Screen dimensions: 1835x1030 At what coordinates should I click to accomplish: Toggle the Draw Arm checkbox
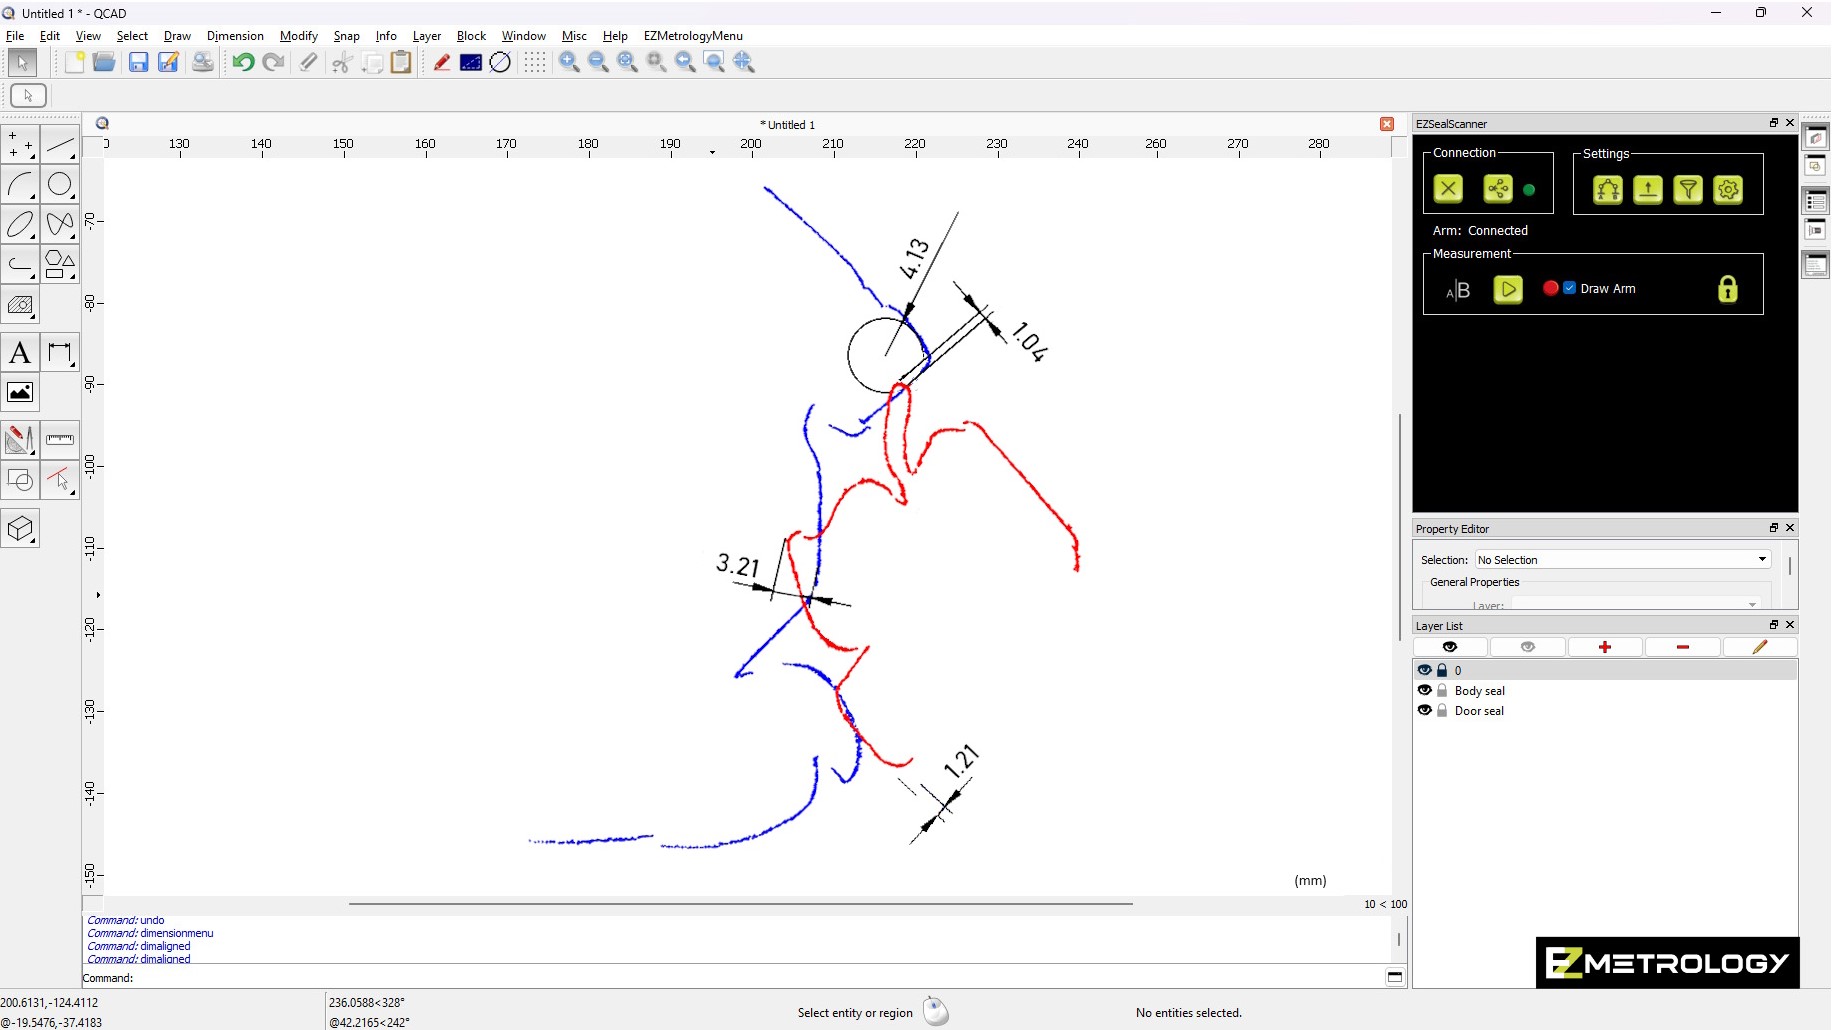coord(1570,288)
